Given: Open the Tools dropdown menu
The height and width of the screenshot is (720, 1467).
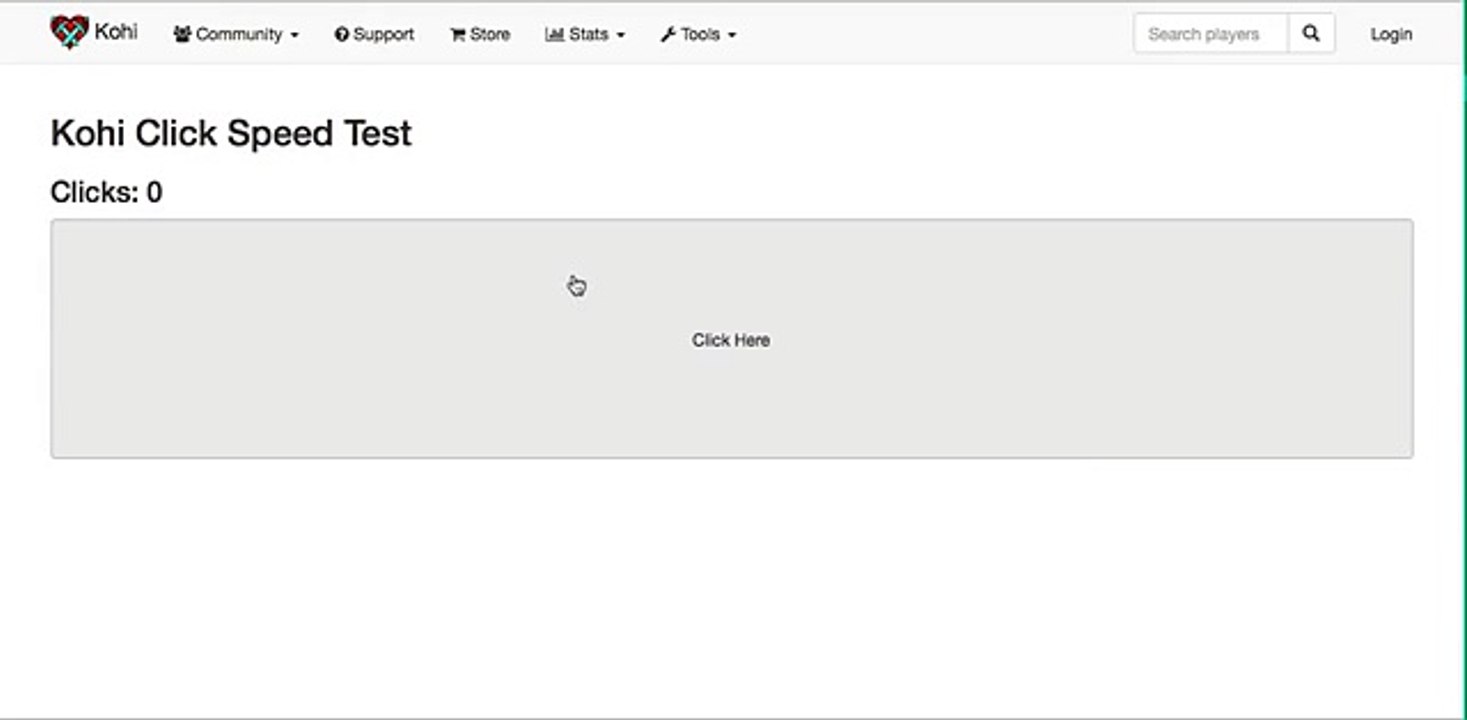Looking at the screenshot, I should (x=698, y=34).
